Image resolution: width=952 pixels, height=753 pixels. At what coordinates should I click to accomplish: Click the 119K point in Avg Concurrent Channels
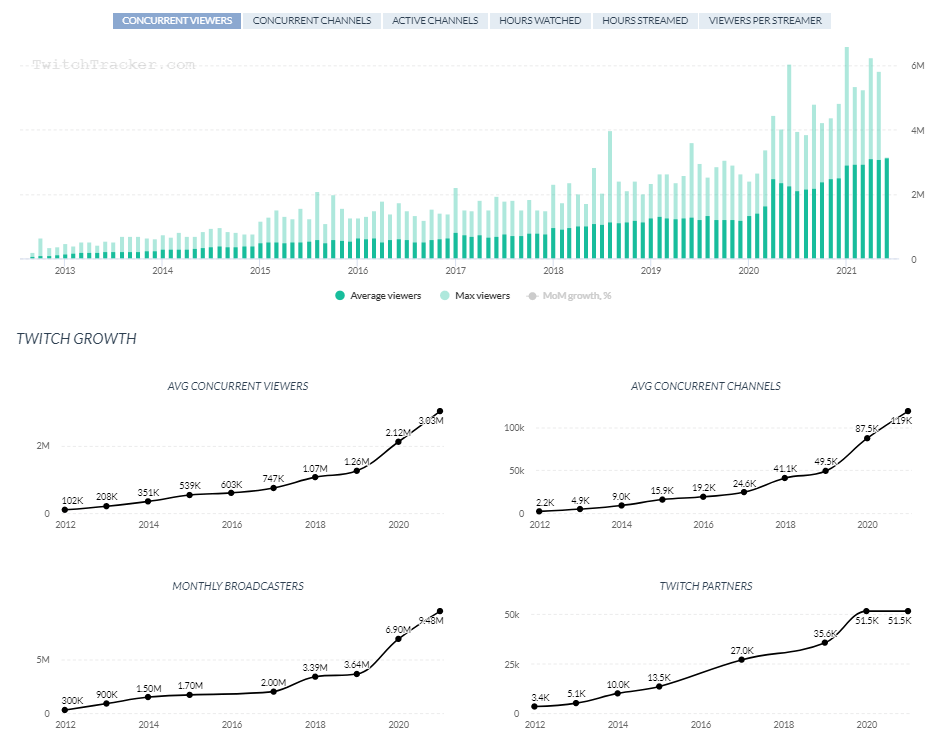point(908,411)
